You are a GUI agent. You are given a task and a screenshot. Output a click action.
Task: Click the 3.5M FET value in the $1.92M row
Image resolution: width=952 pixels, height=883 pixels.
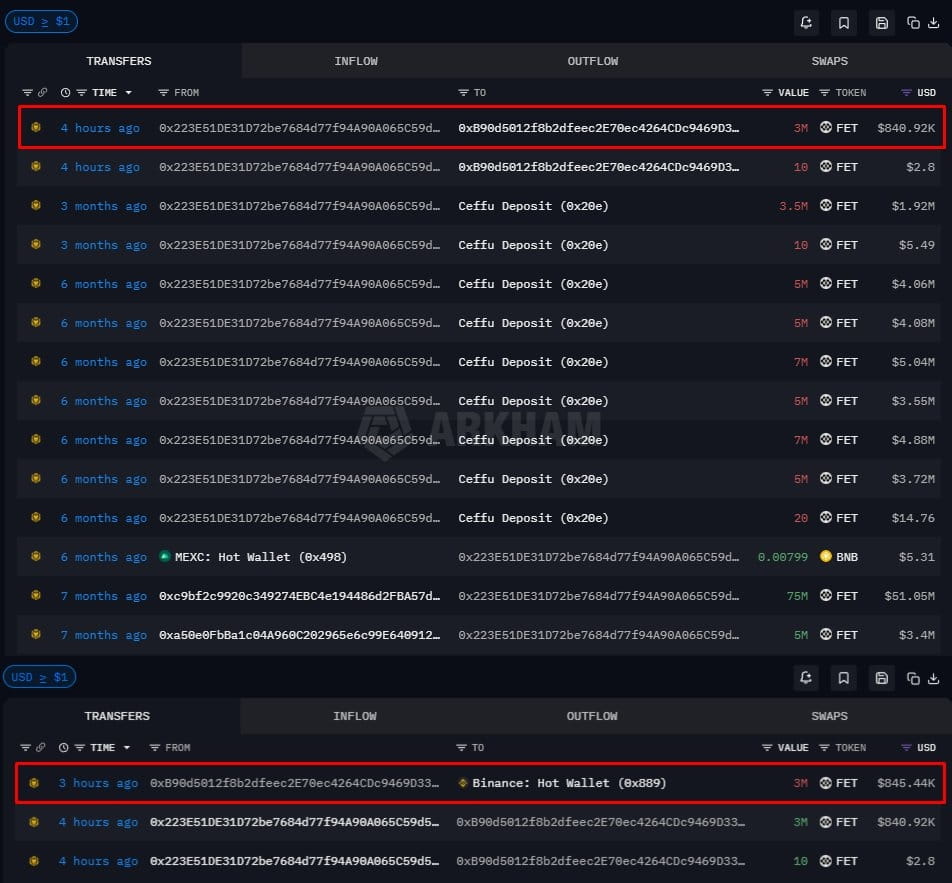coord(794,206)
